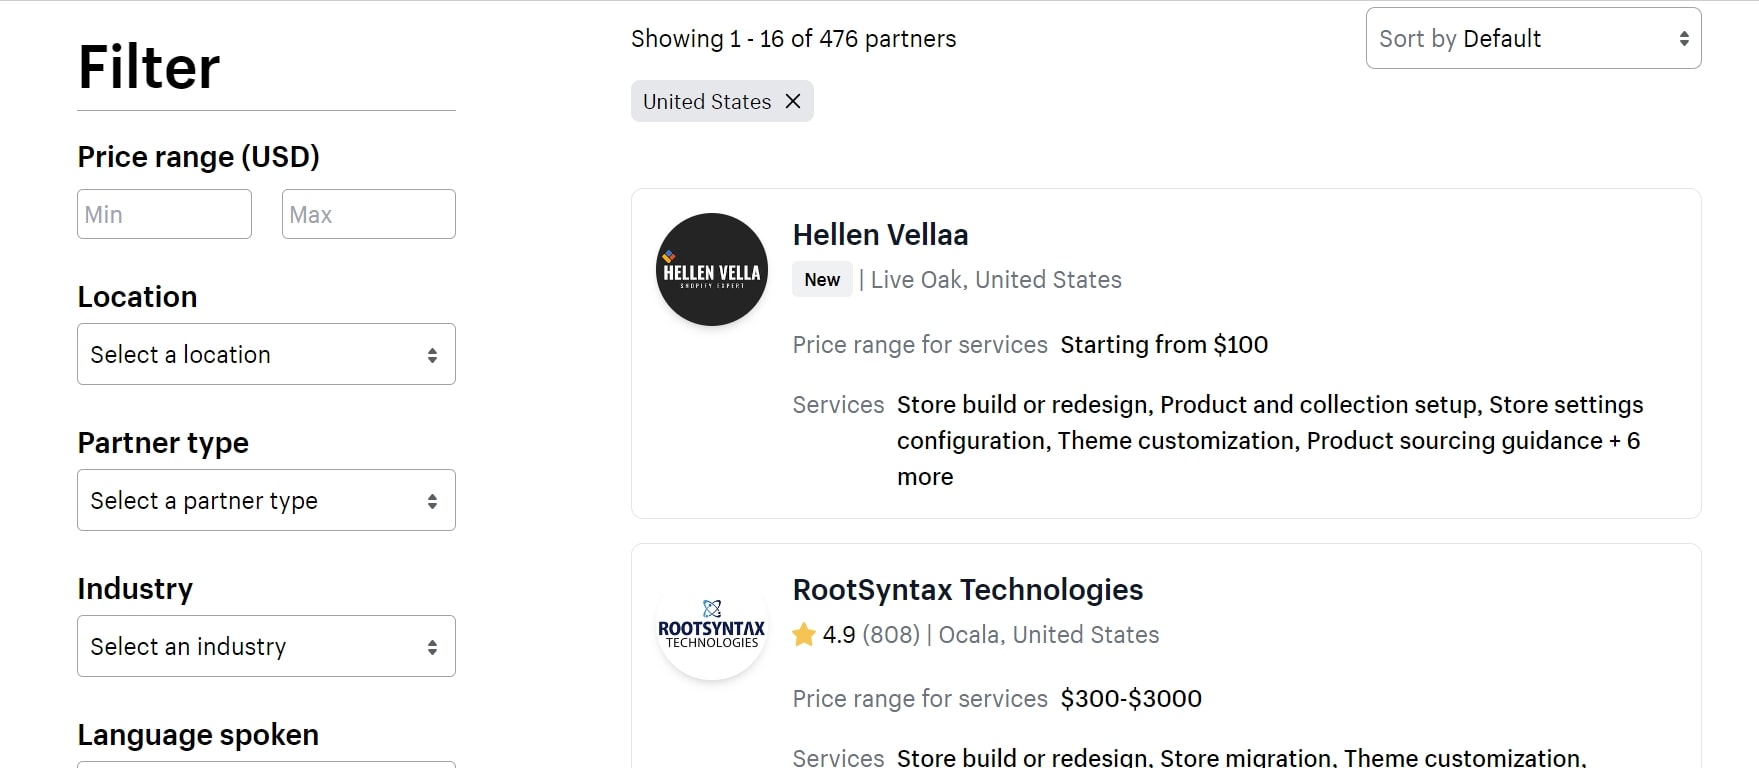Click the Hellen Vella logo avatar

(710, 269)
